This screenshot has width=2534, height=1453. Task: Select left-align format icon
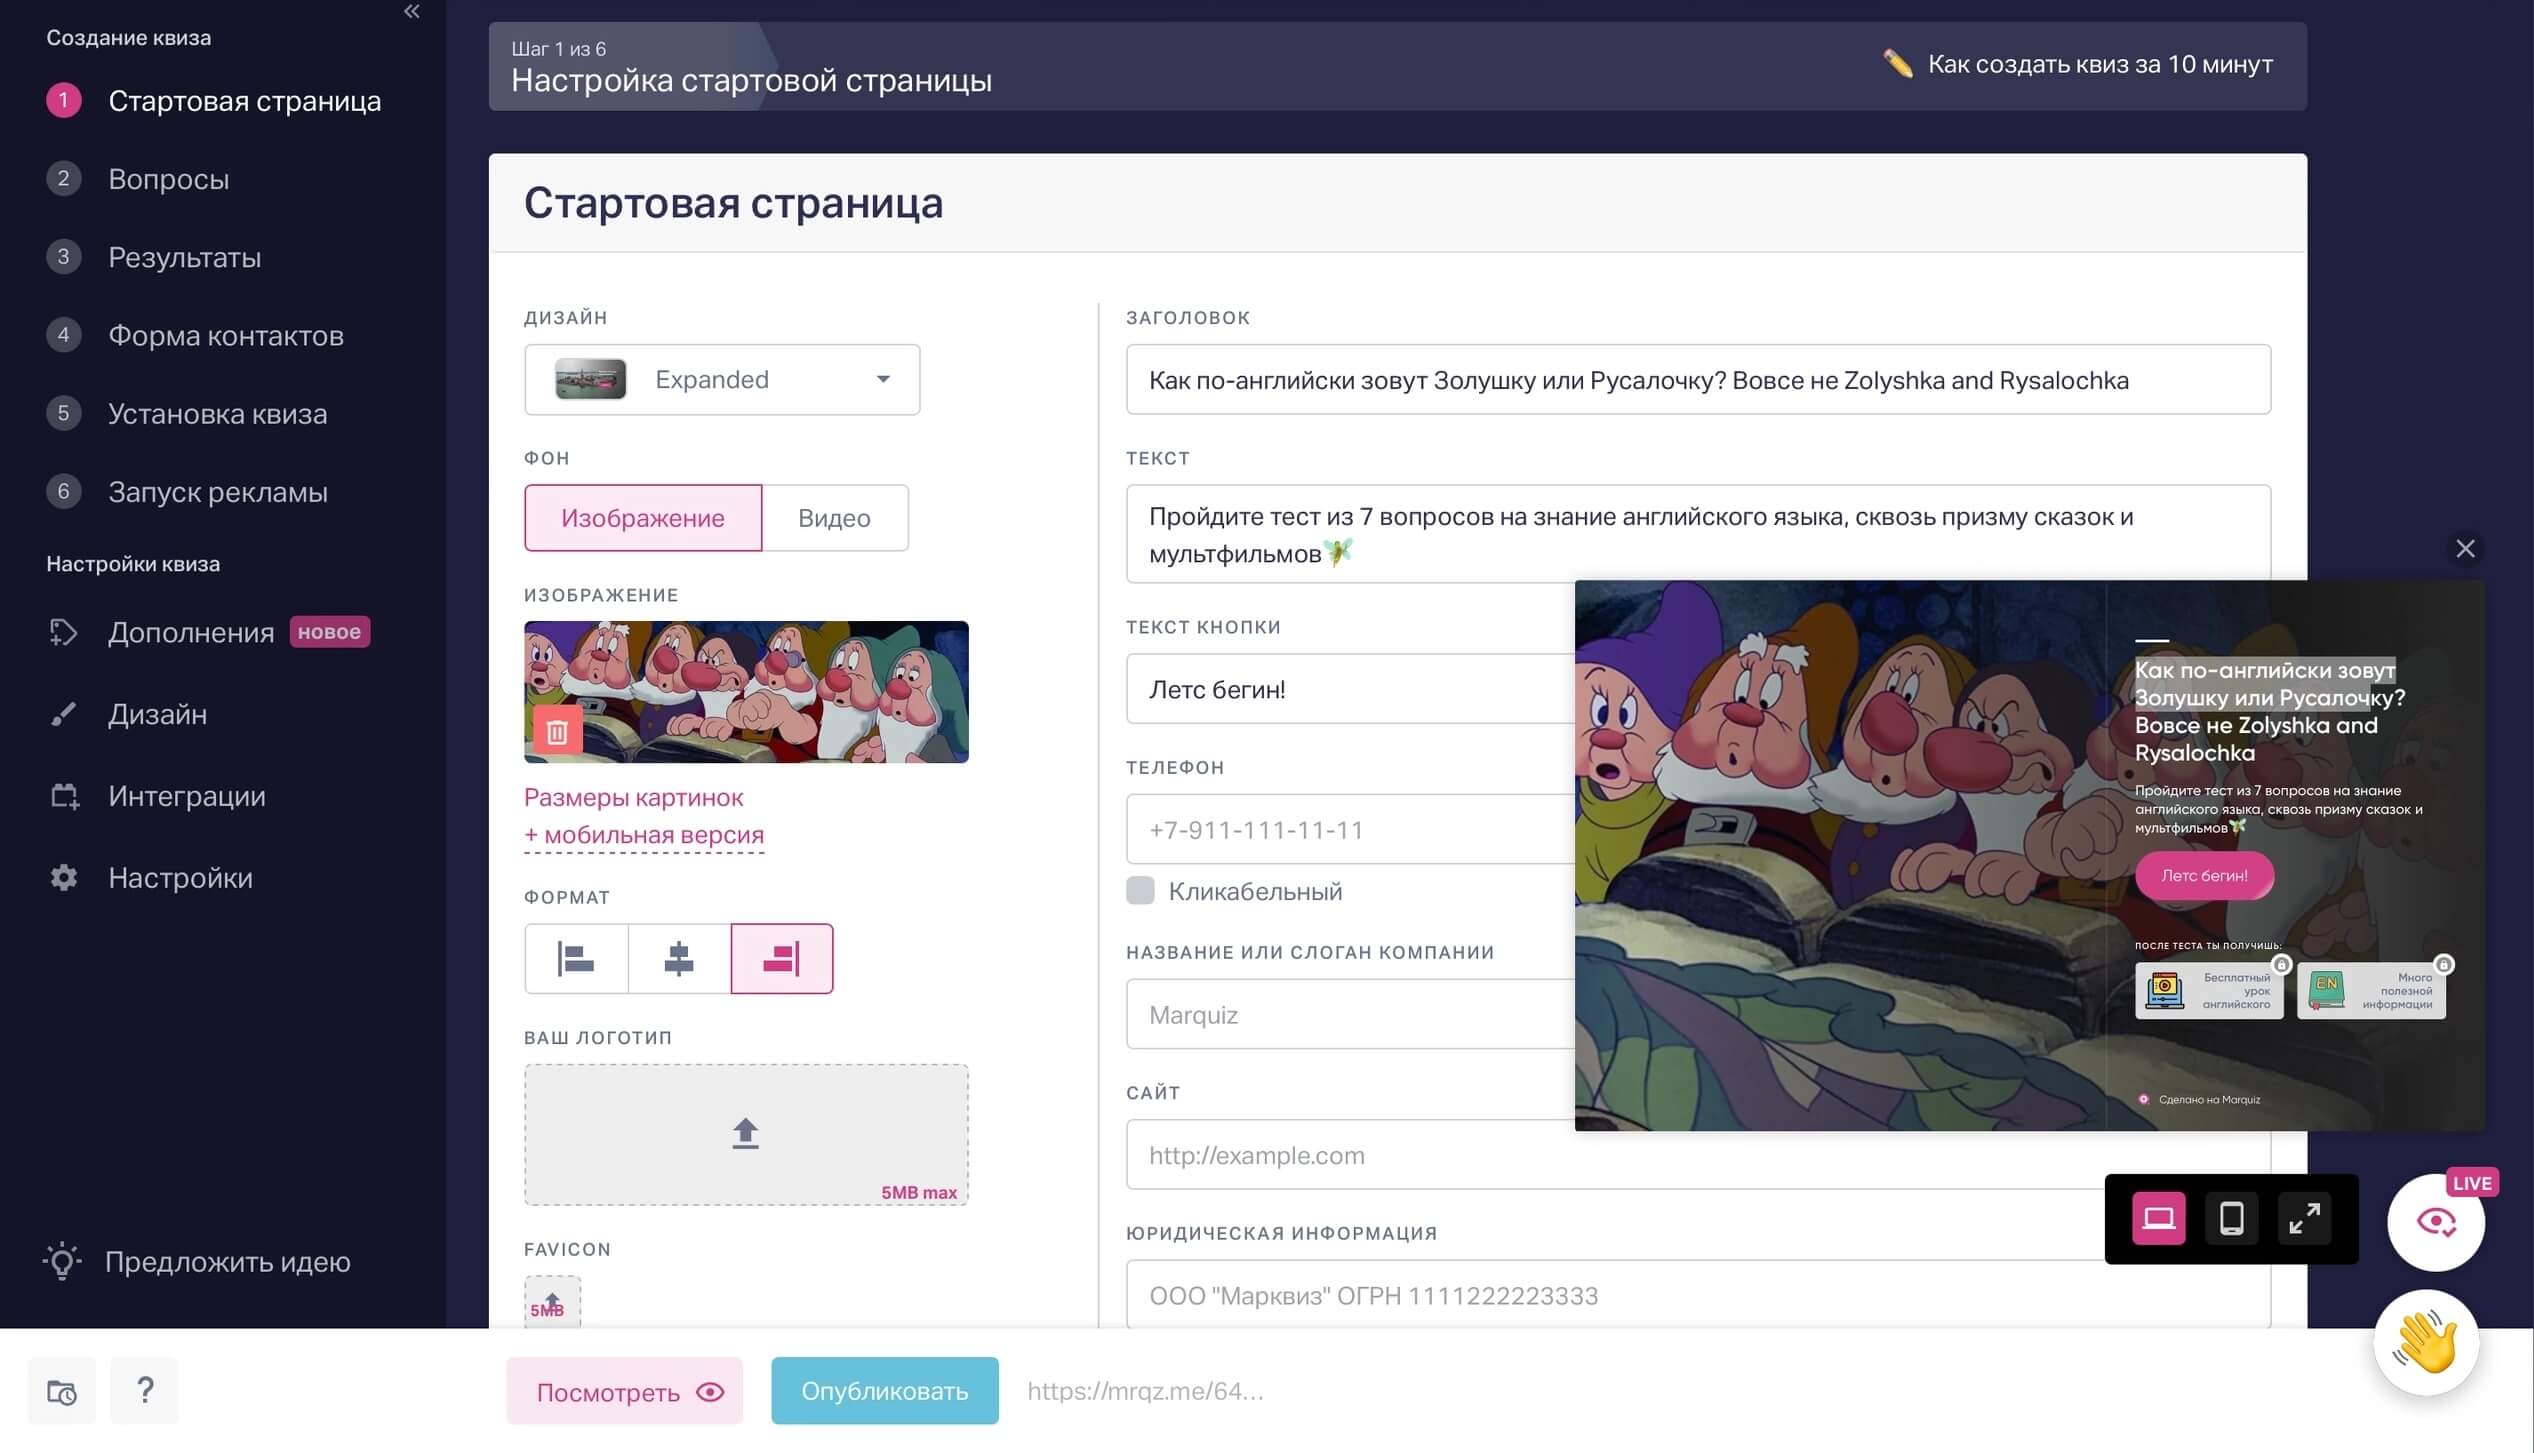(576, 958)
